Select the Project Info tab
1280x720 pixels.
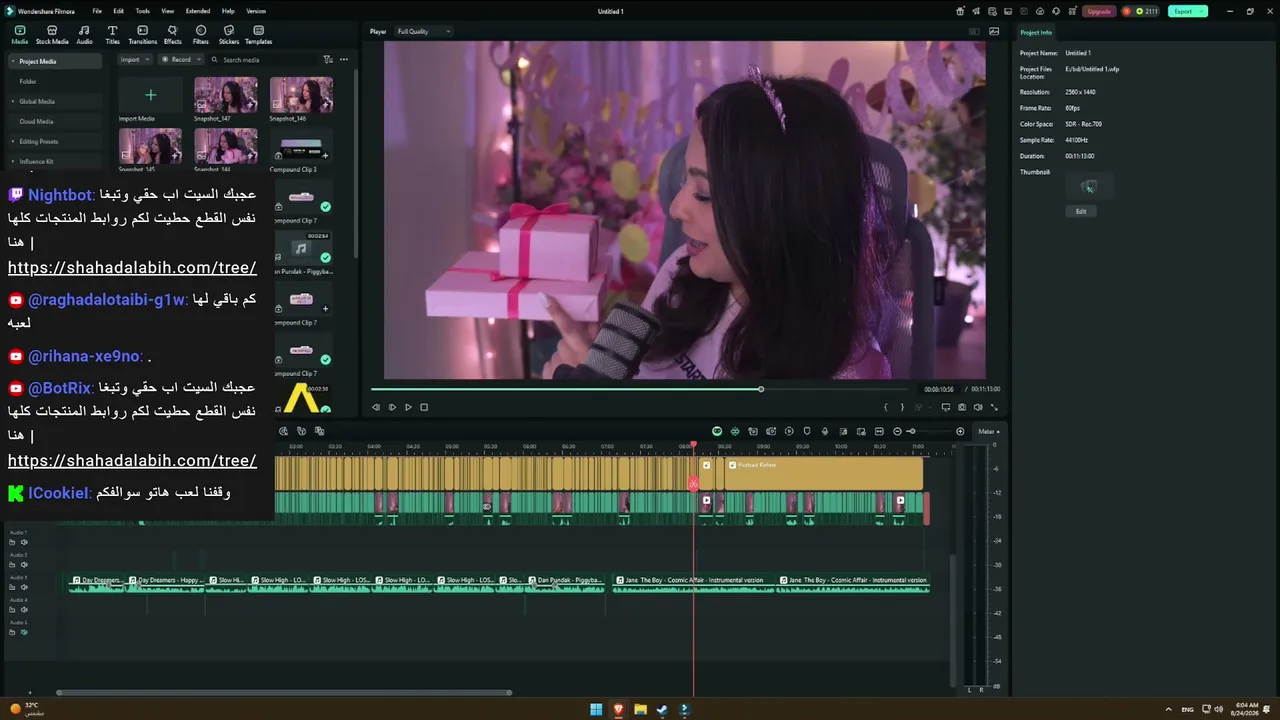(x=1036, y=32)
